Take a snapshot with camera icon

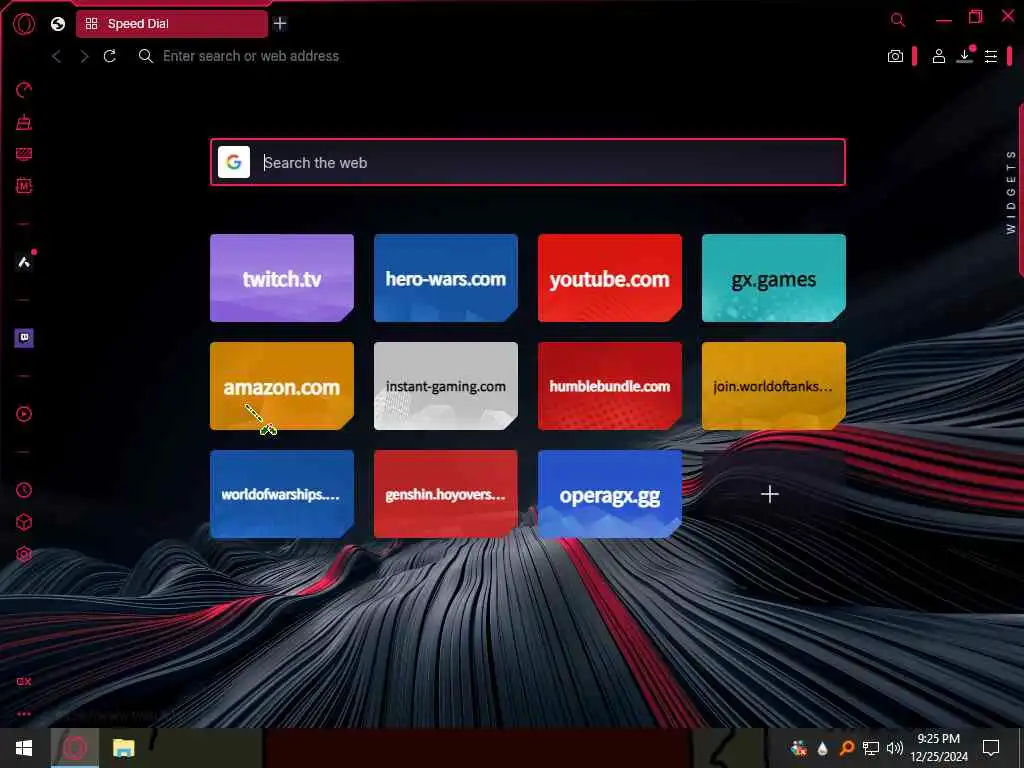point(895,56)
